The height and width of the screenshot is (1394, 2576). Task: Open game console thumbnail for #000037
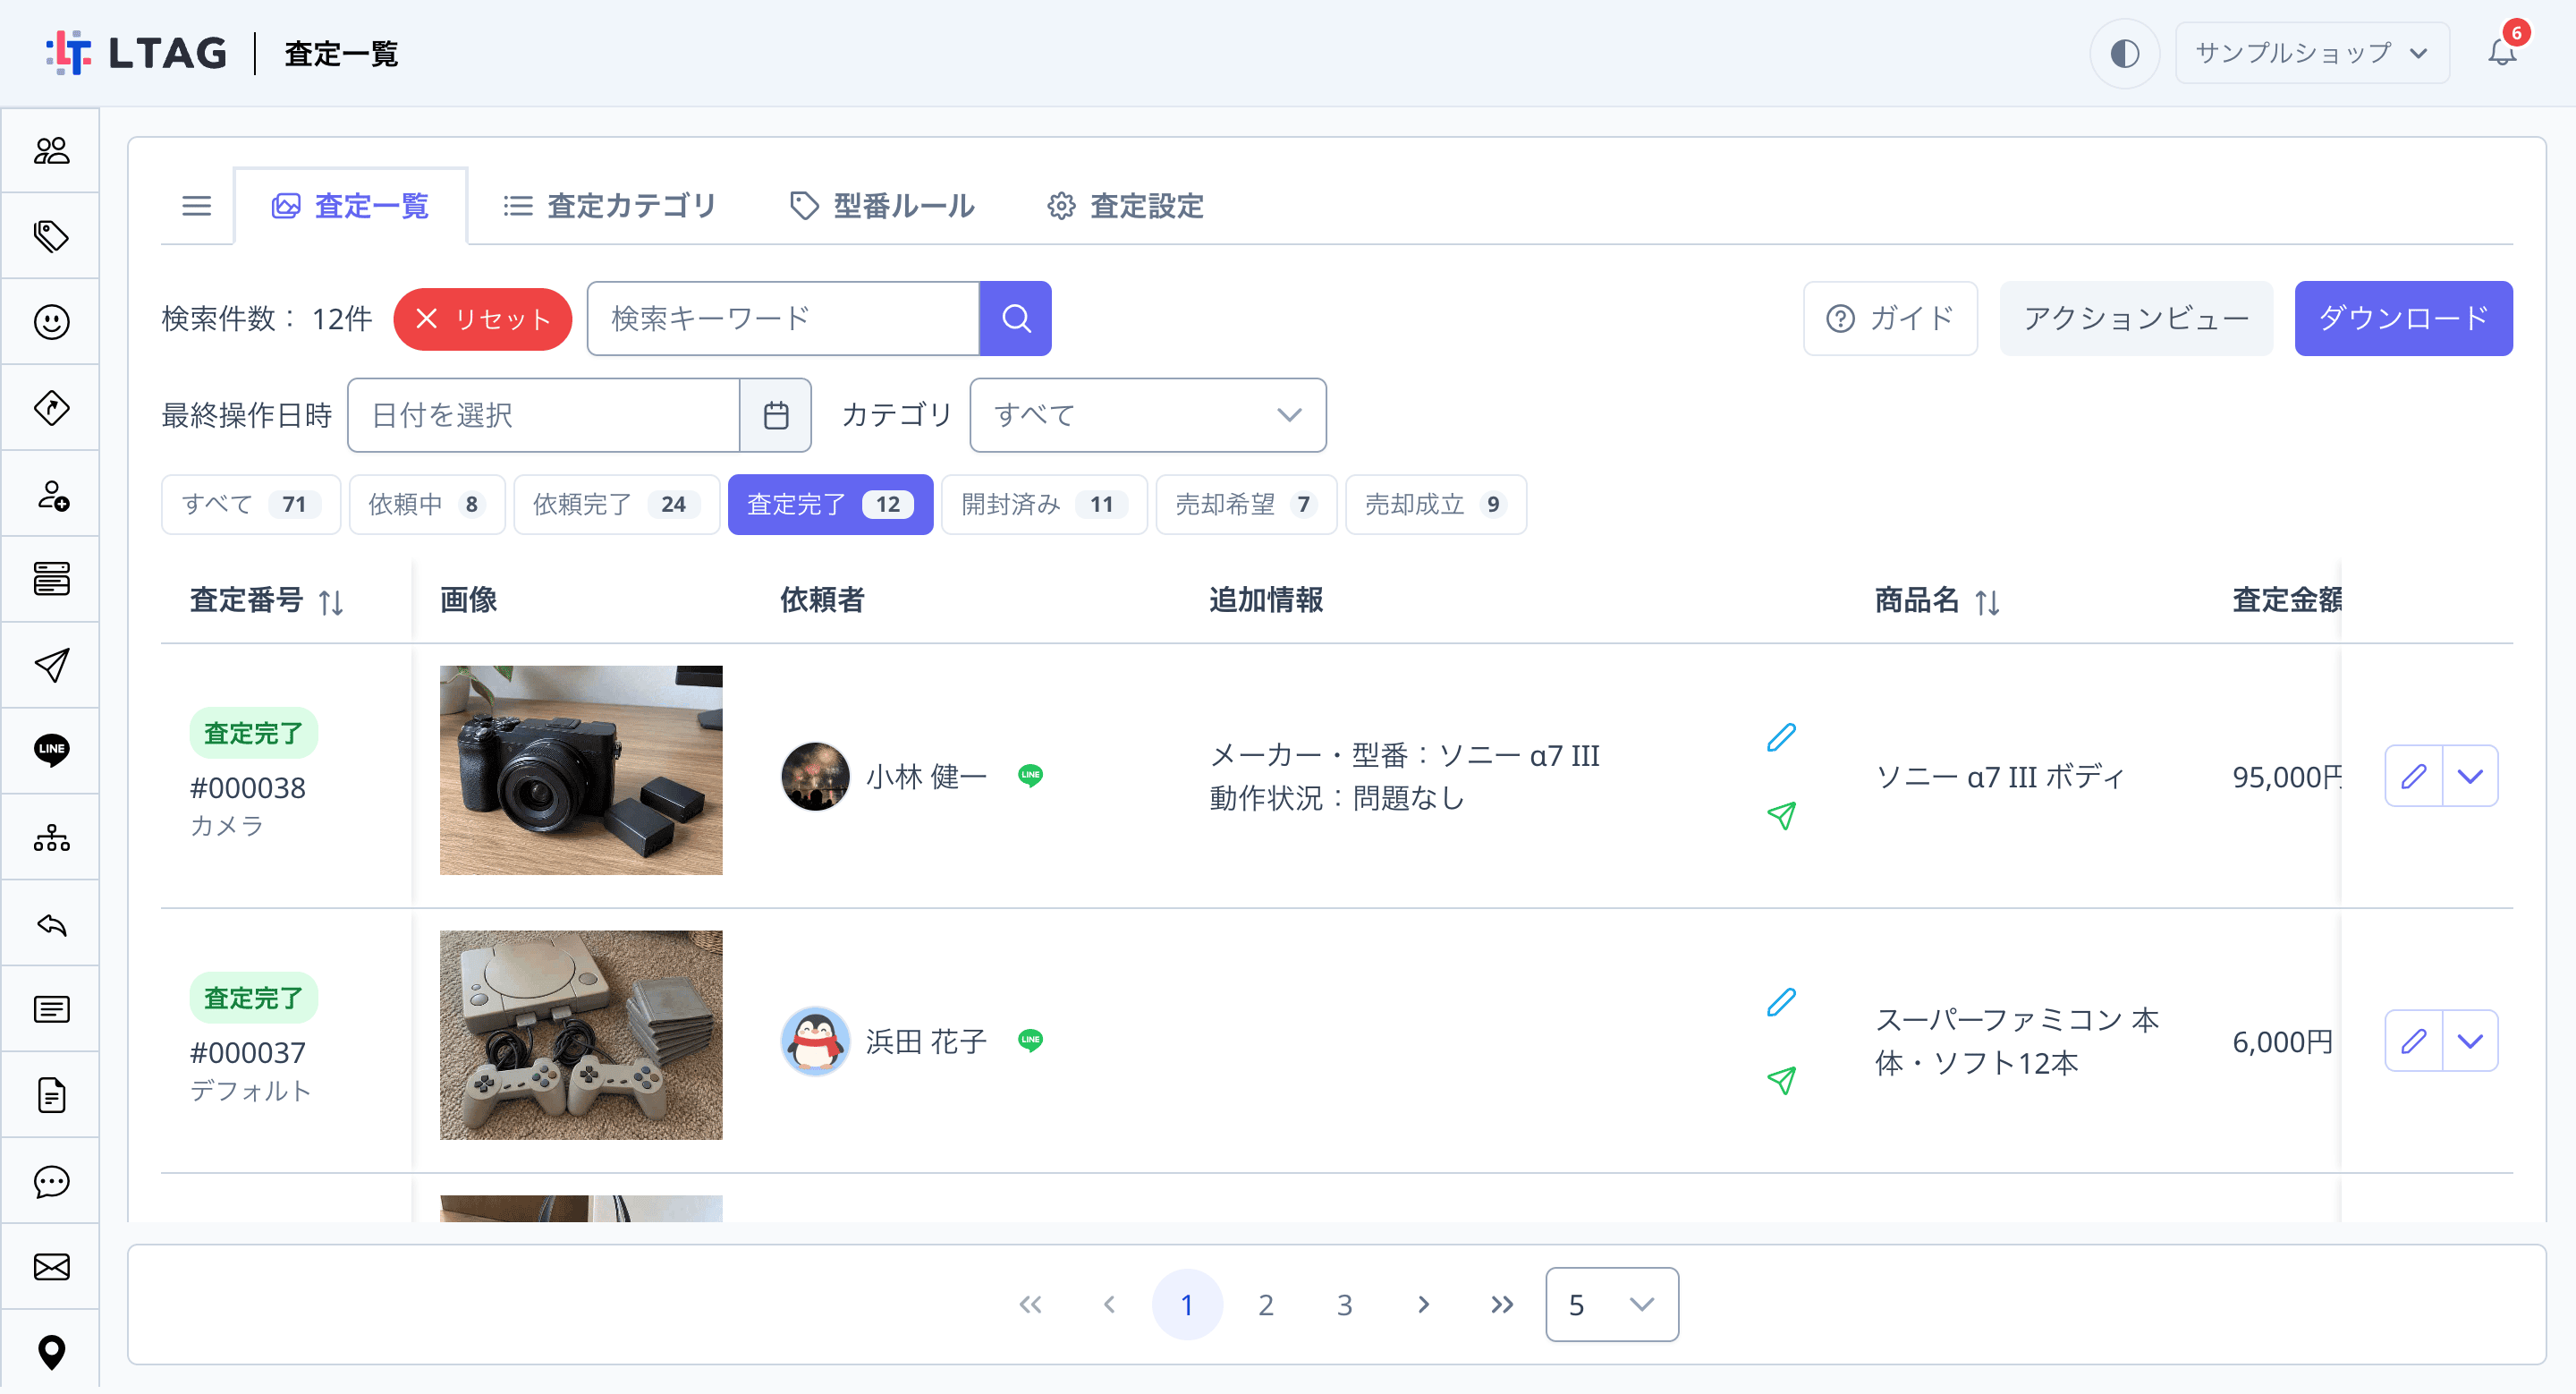coord(581,1035)
